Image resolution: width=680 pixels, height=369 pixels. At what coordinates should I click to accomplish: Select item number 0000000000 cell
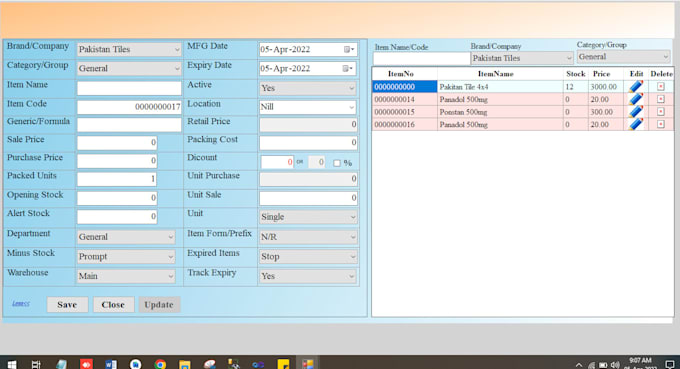coord(405,87)
